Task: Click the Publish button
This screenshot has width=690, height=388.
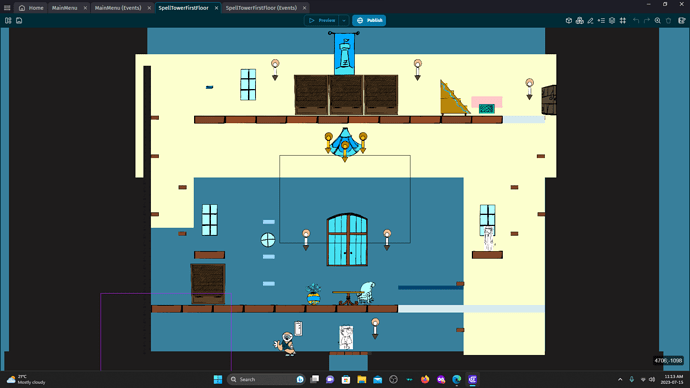Action: (x=369, y=20)
